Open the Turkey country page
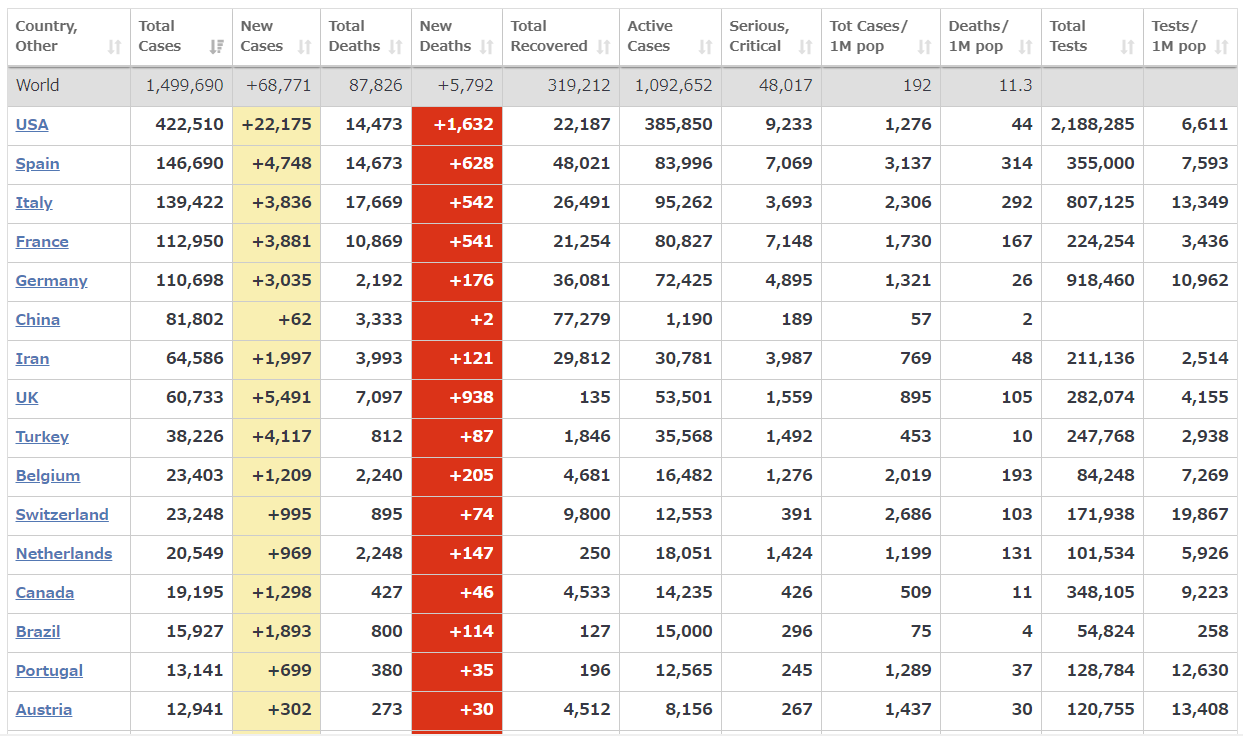Screen dimensions: 1243x736 pyautogui.click(x=42, y=437)
